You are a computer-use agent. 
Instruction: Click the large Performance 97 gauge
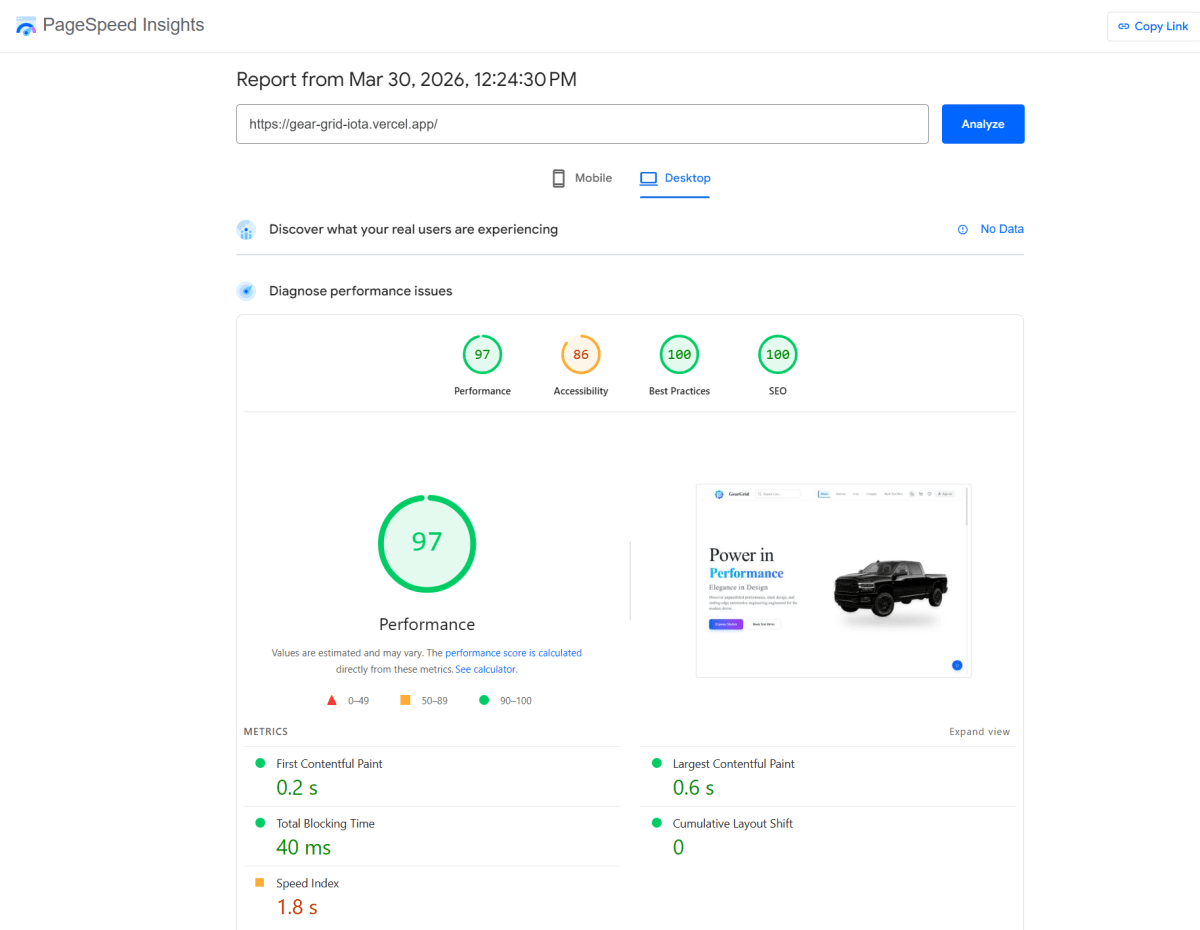[x=427, y=542]
